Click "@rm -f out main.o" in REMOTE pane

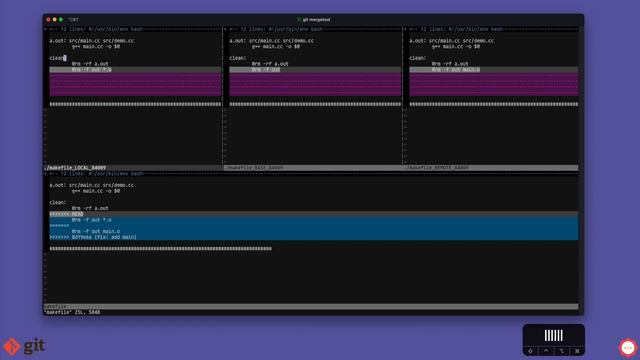click(456, 70)
